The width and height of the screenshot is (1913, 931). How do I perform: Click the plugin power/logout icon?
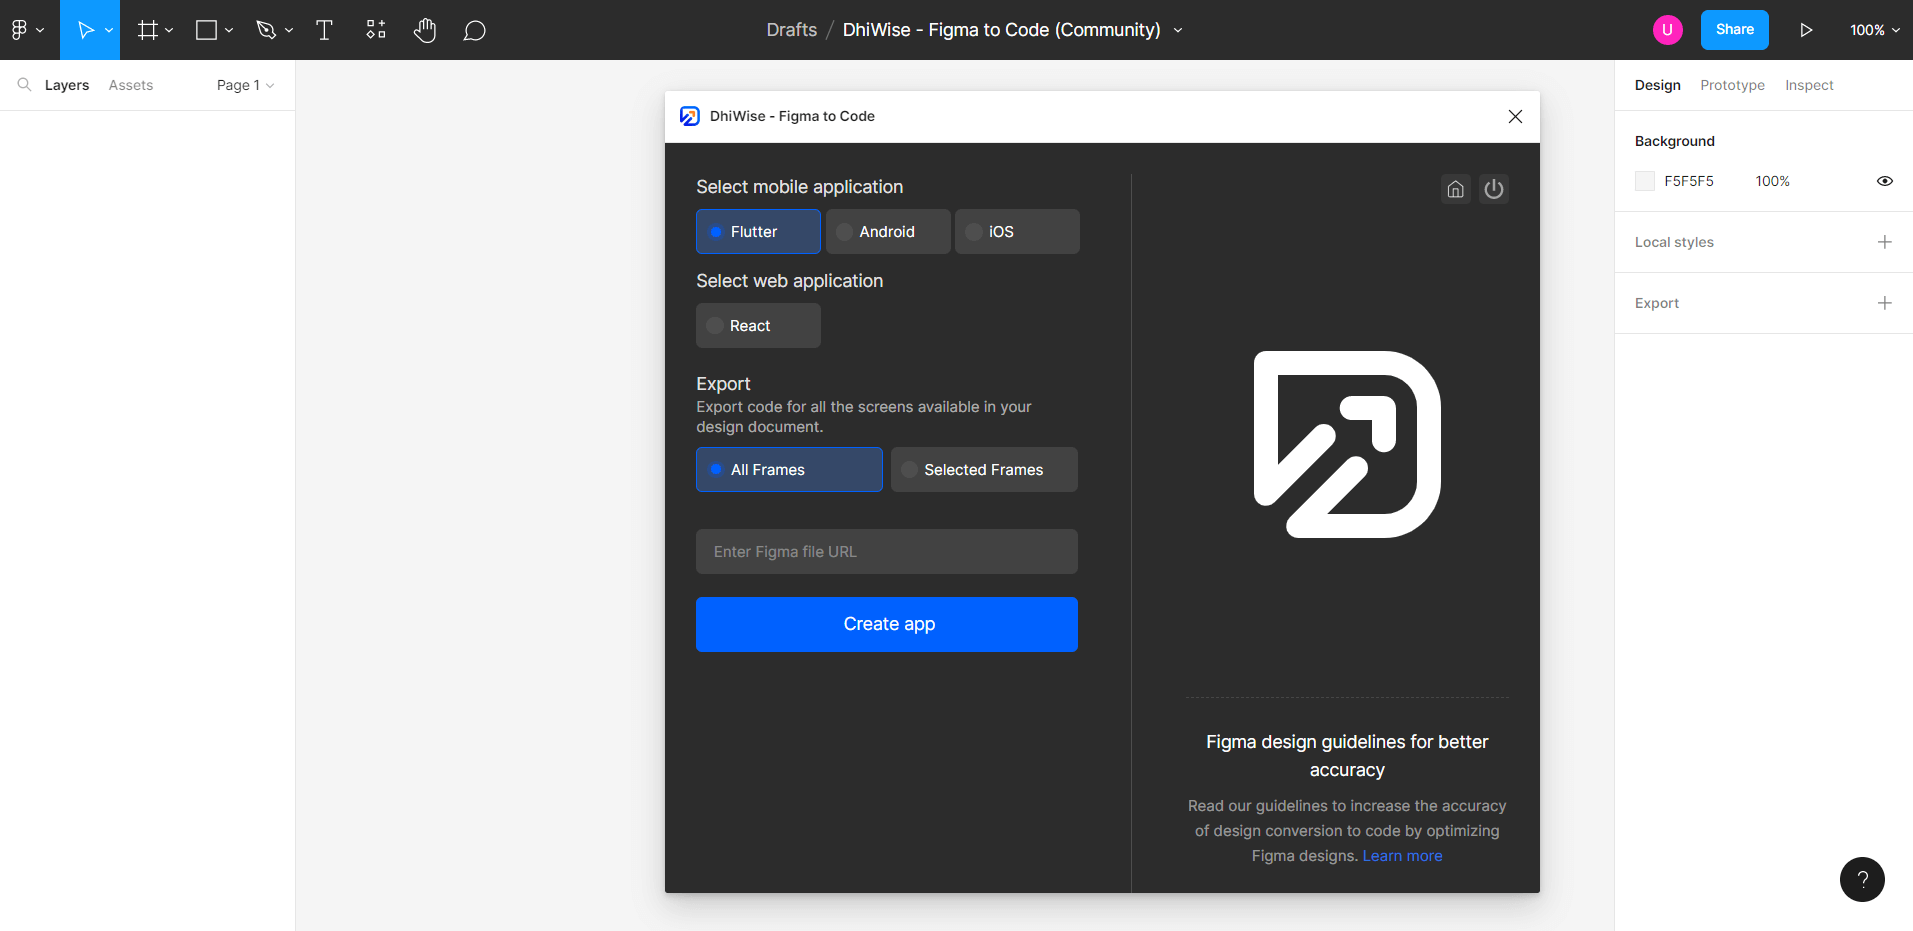(1494, 189)
